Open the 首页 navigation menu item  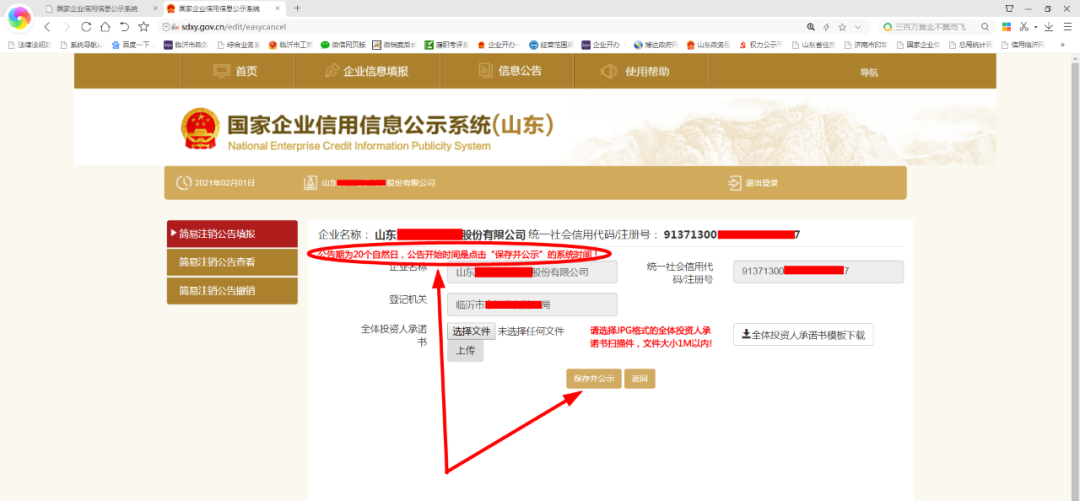pos(236,71)
